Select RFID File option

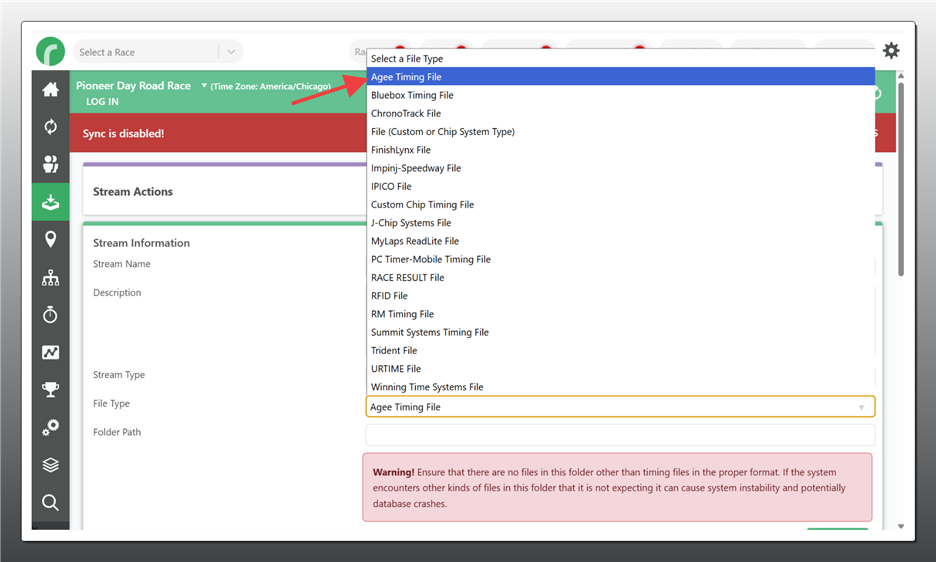tap(620, 296)
